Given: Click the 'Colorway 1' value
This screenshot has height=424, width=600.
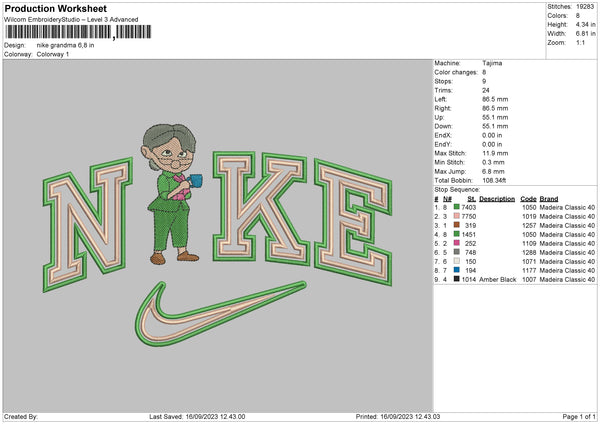Looking at the screenshot, I should [53, 54].
